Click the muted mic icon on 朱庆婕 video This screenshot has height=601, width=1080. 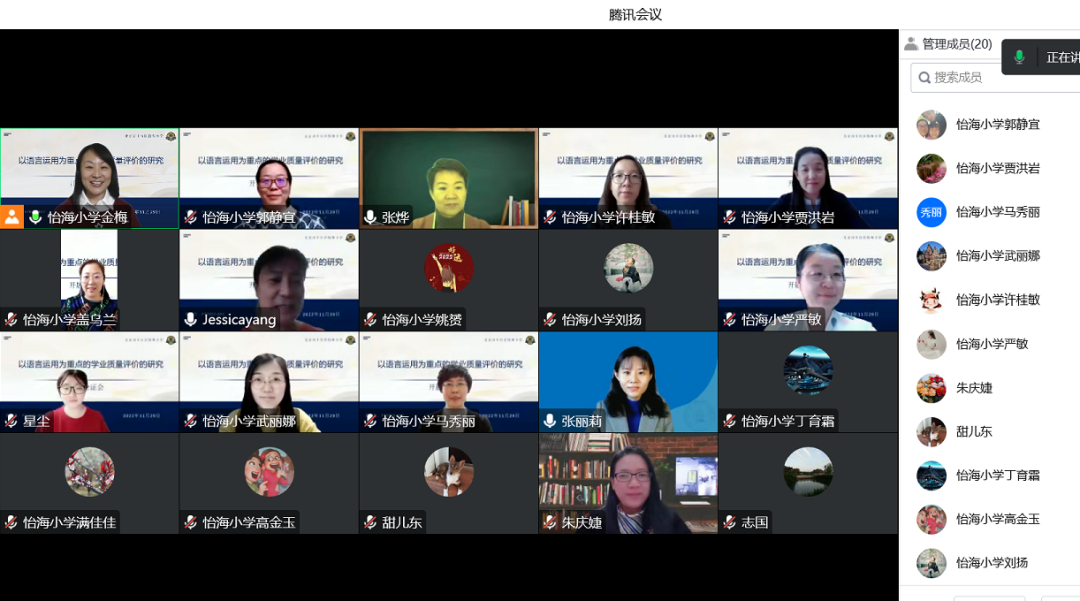click(x=550, y=523)
